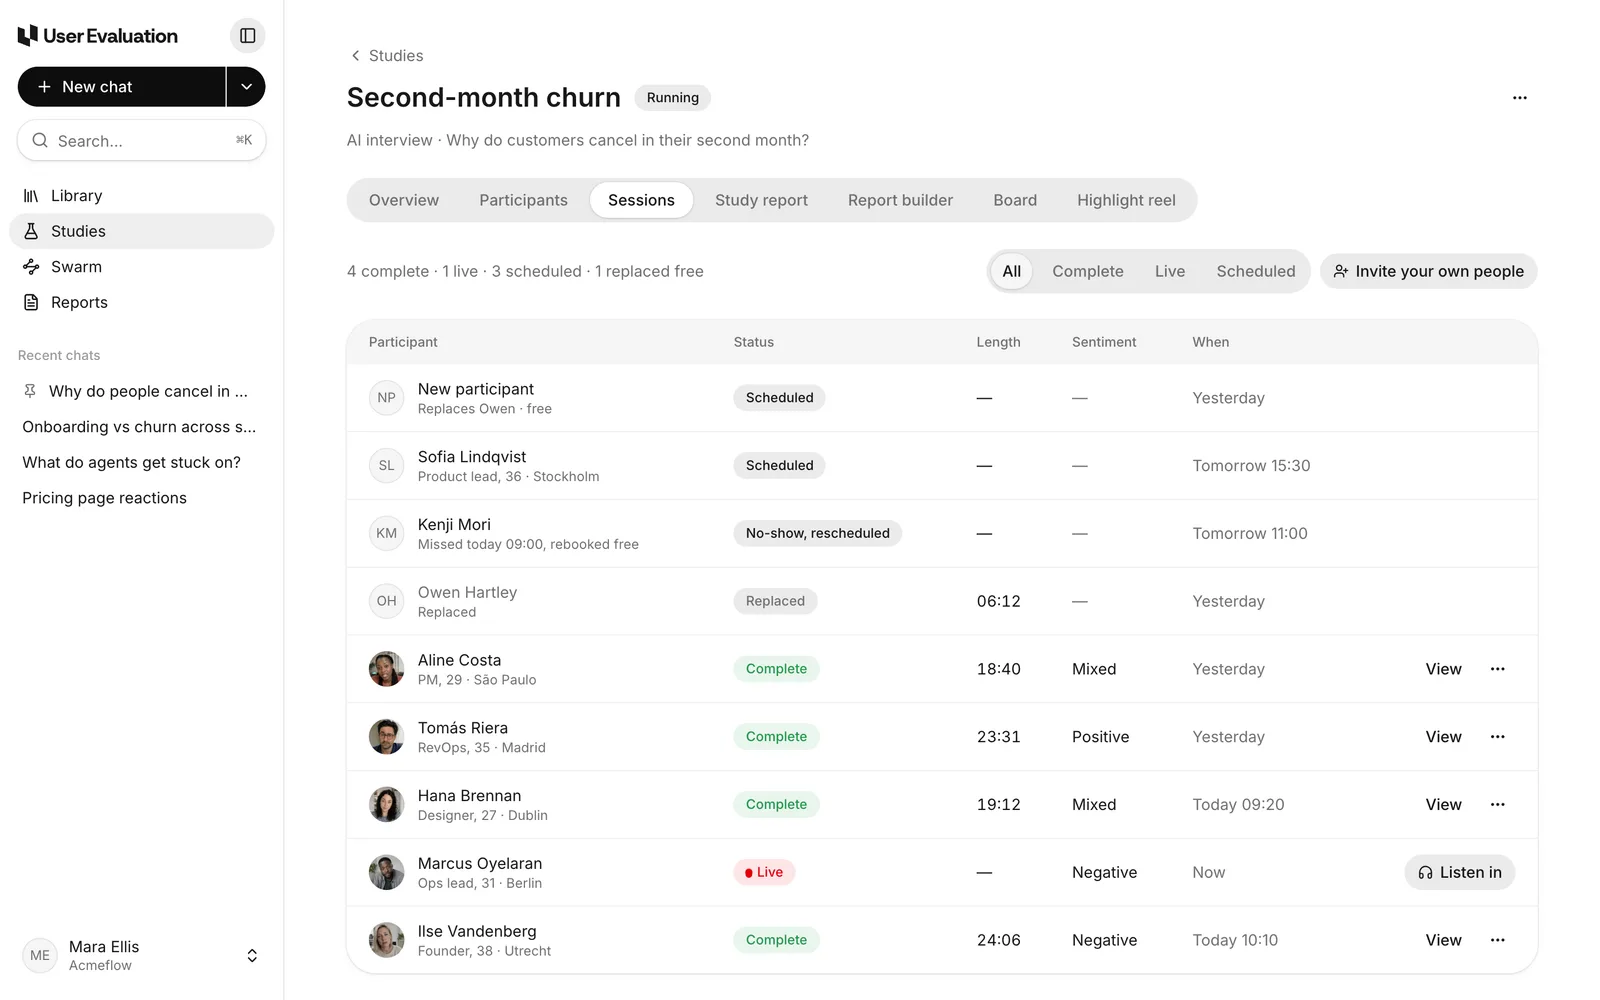Focus the Search field
This screenshot has height=1000, width=1600.
point(142,141)
